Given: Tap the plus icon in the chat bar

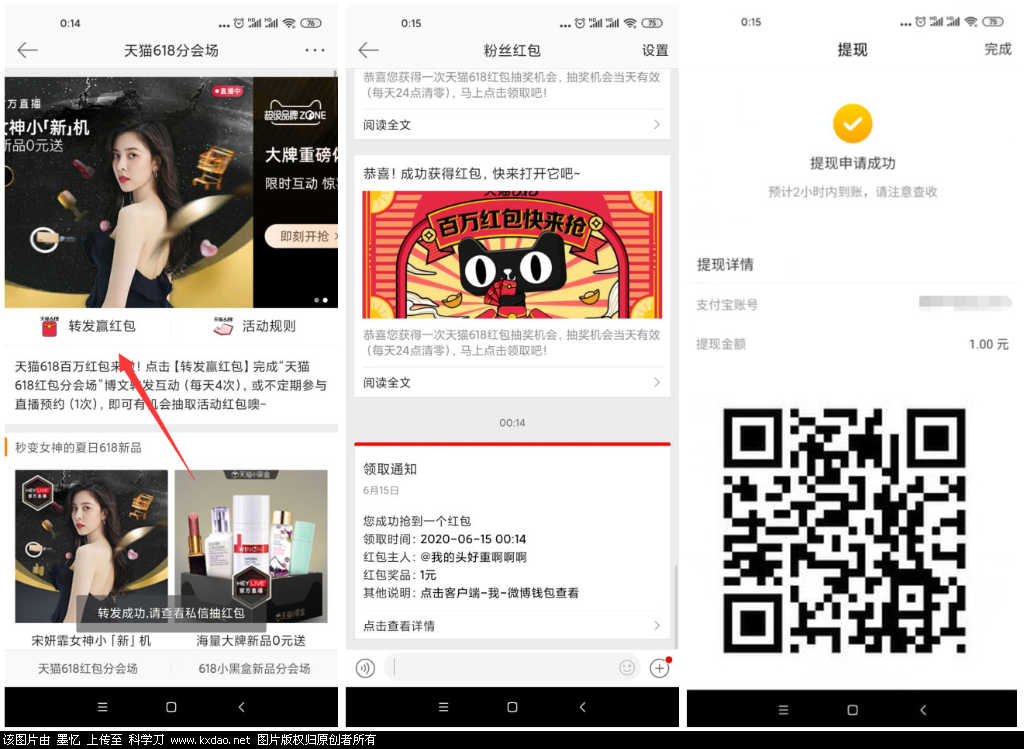Looking at the screenshot, I should 660,668.
